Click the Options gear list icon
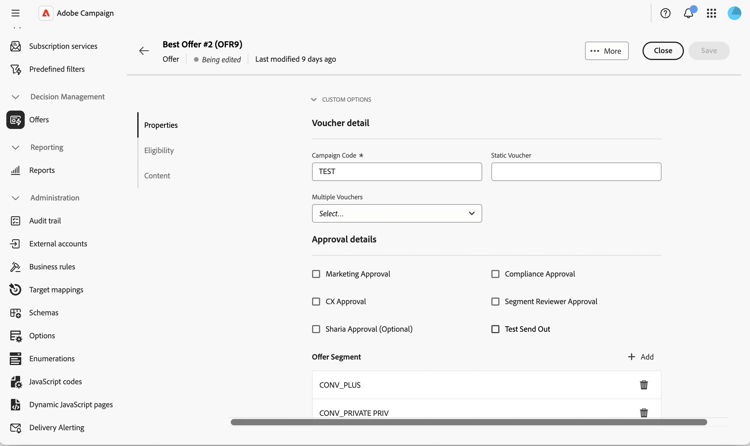 (x=16, y=336)
